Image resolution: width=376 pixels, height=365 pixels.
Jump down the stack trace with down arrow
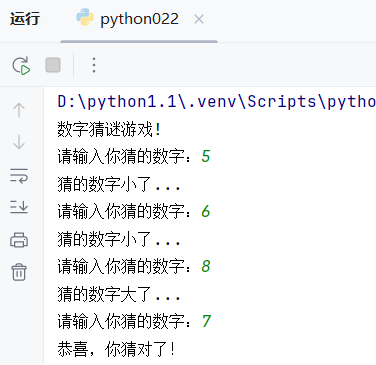(x=19, y=142)
